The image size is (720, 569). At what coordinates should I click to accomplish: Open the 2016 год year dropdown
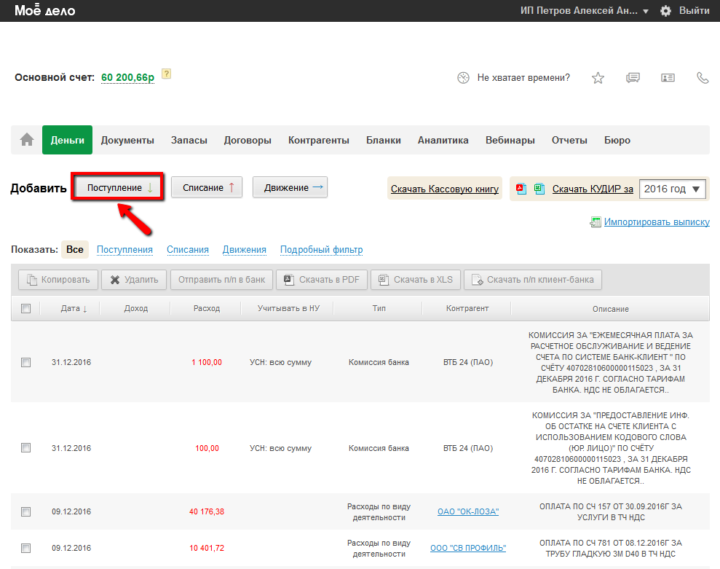[672, 188]
